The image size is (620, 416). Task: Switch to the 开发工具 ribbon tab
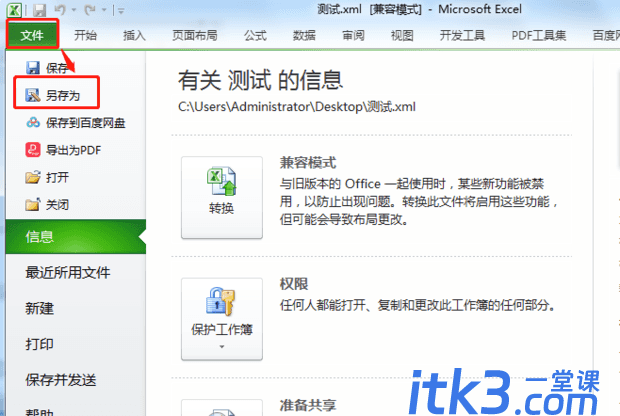462,36
